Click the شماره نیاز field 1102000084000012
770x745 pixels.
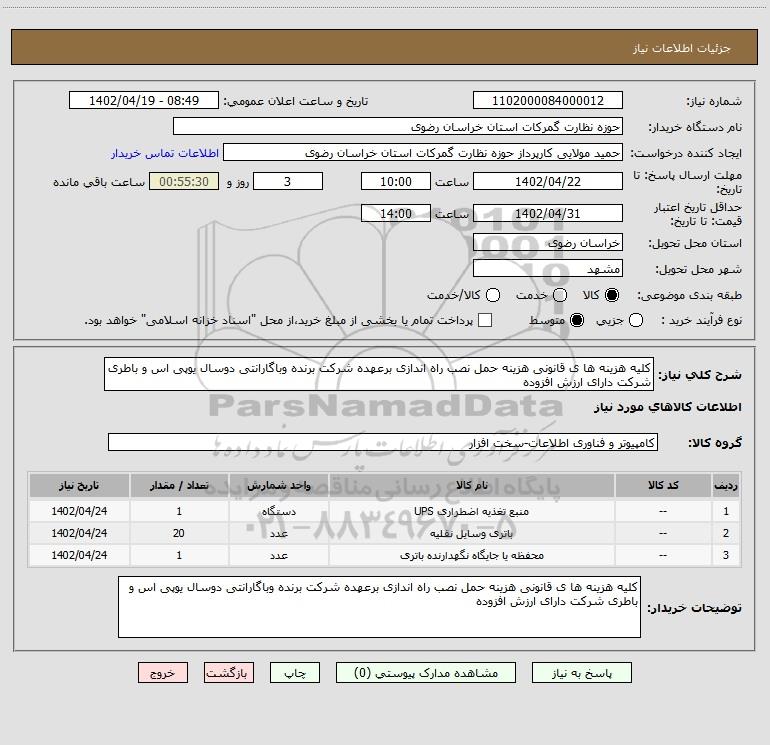coord(548,101)
